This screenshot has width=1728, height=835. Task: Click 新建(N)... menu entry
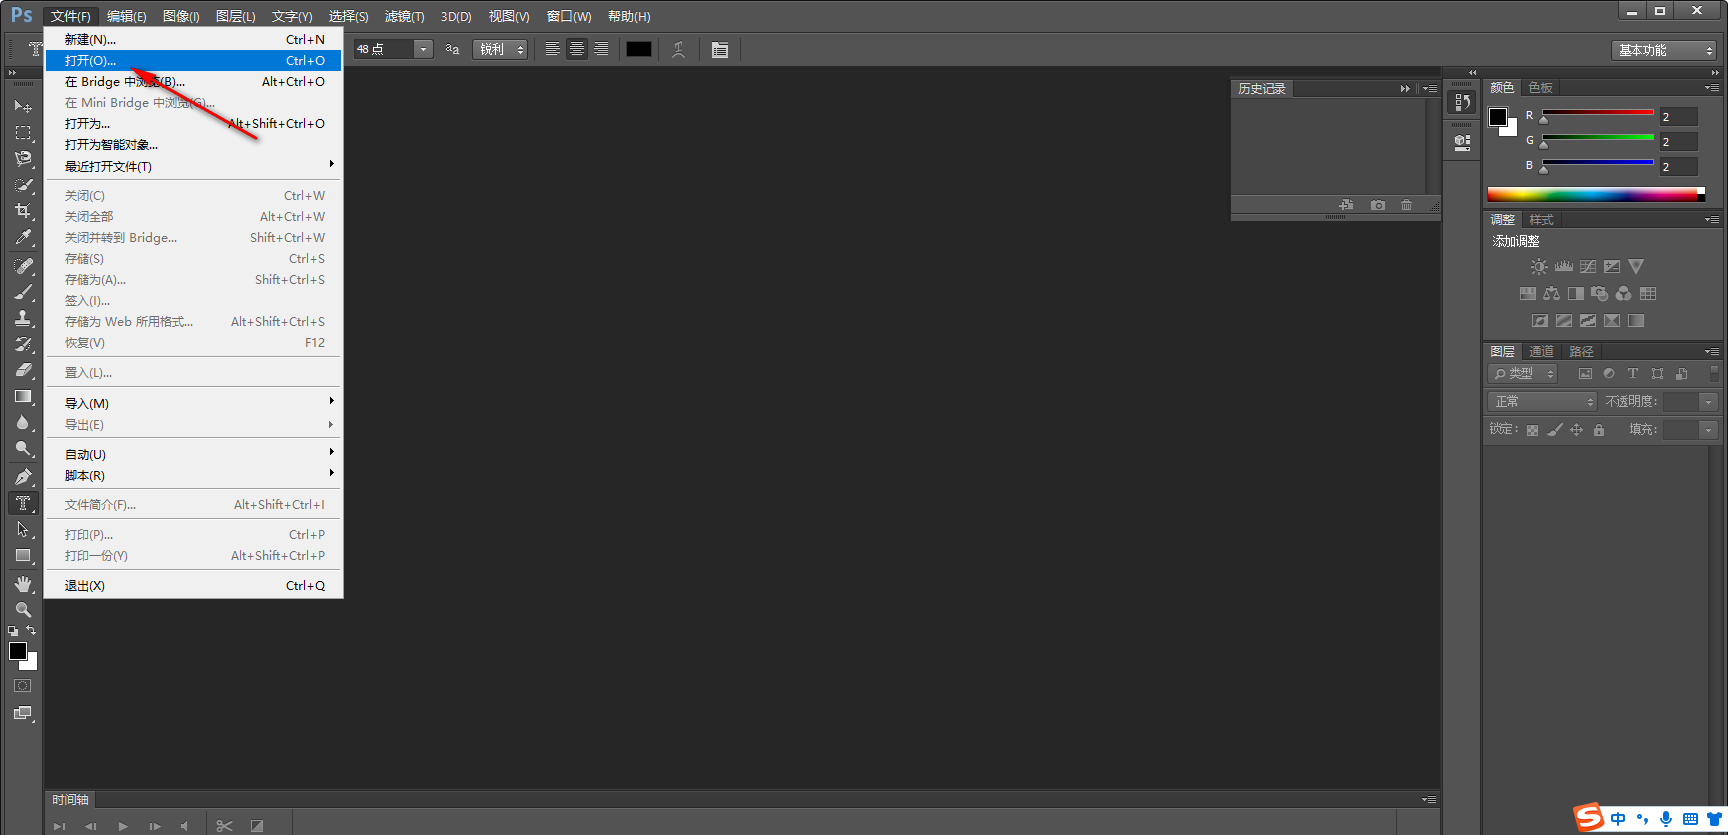click(x=194, y=40)
